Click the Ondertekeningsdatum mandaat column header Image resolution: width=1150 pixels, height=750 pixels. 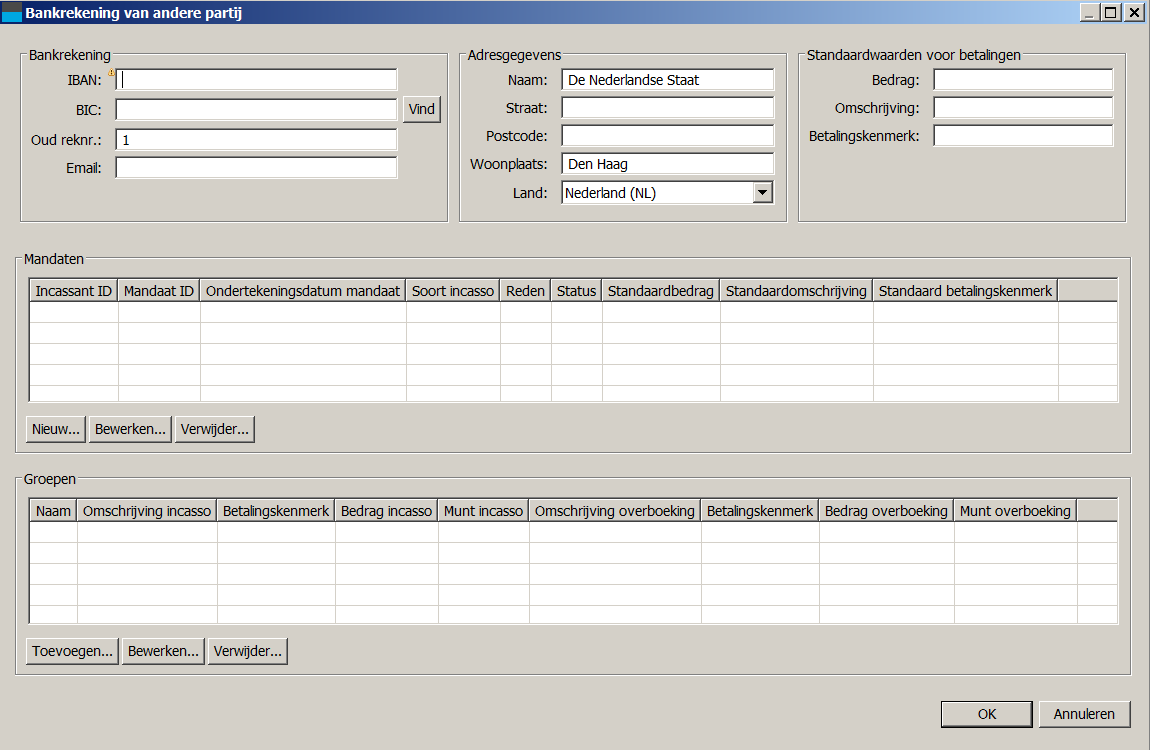[x=303, y=291]
